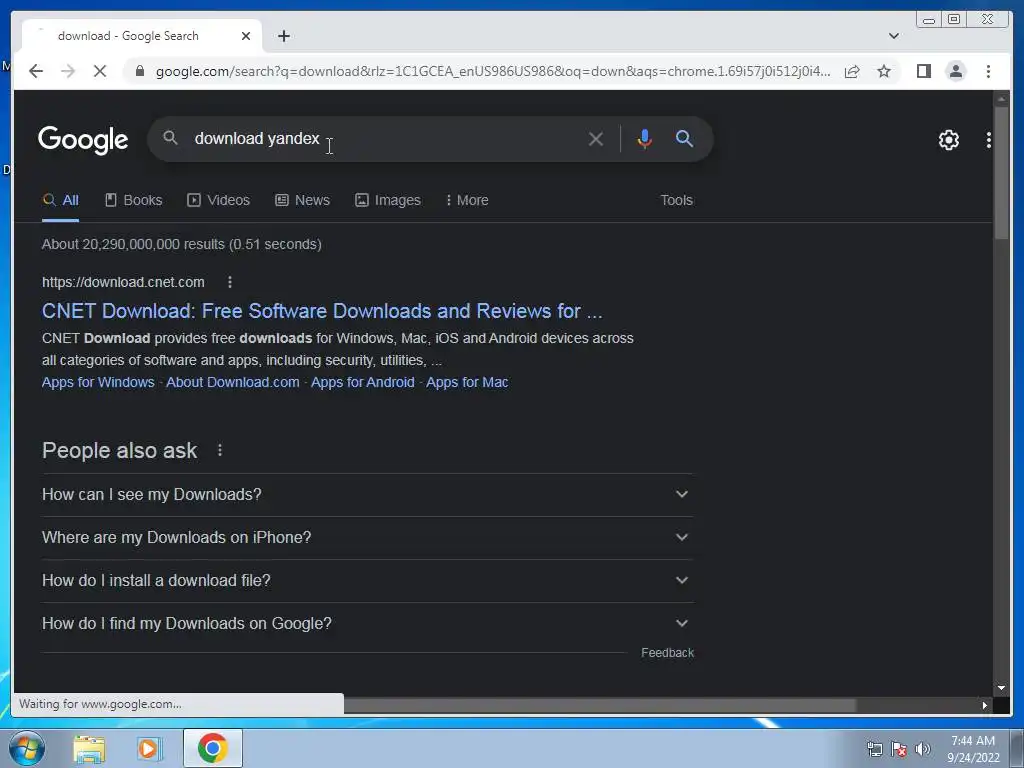The image size is (1024, 768).
Task: Open the Action Center flag icon
Action: coord(899,749)
